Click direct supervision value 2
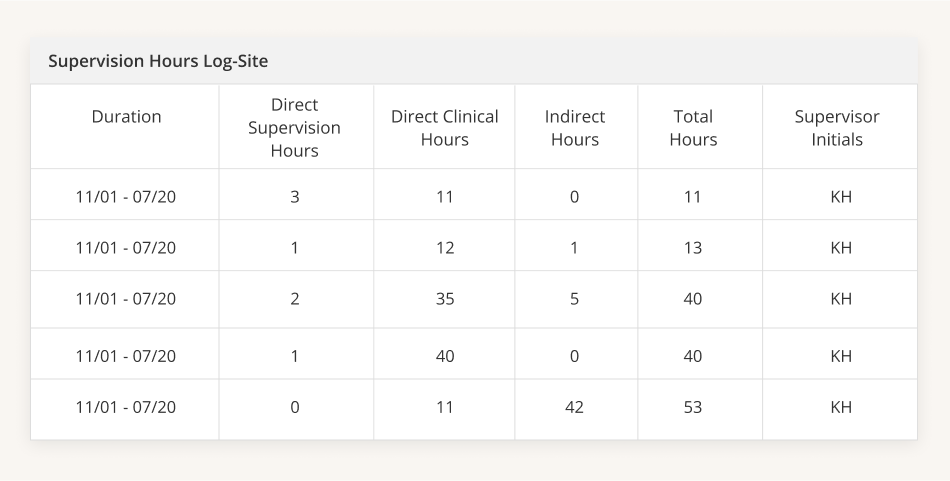 [x=294, y=299]
